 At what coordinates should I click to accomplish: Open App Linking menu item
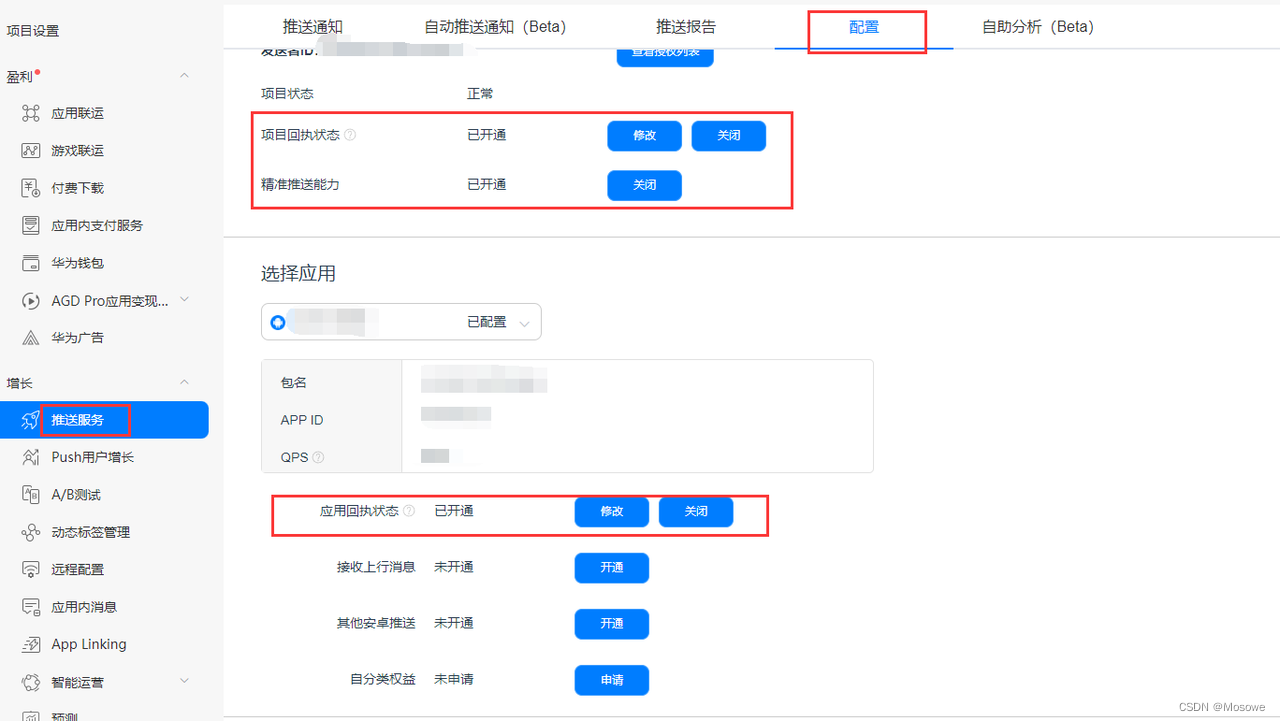[89, 644]
